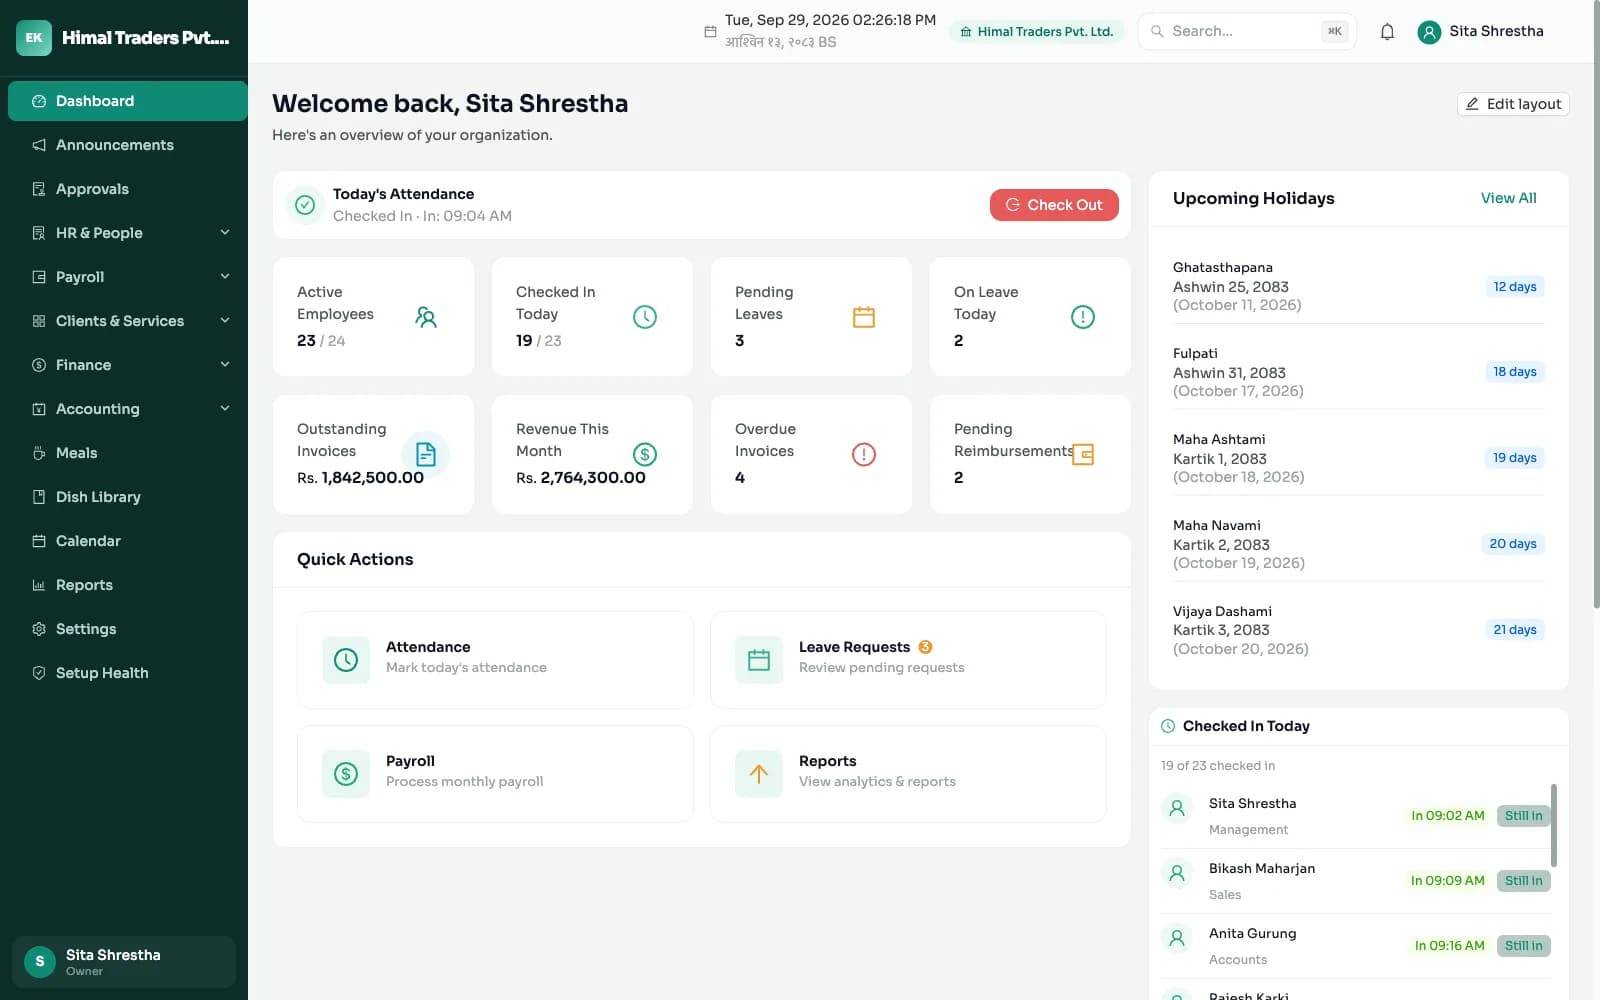Image resolution: width=1600 pixels, height=1000 pixels.
Task: Open the Himal Traders Pvt. Ltd. organization switcher
Action: (x=1037, y=32)
